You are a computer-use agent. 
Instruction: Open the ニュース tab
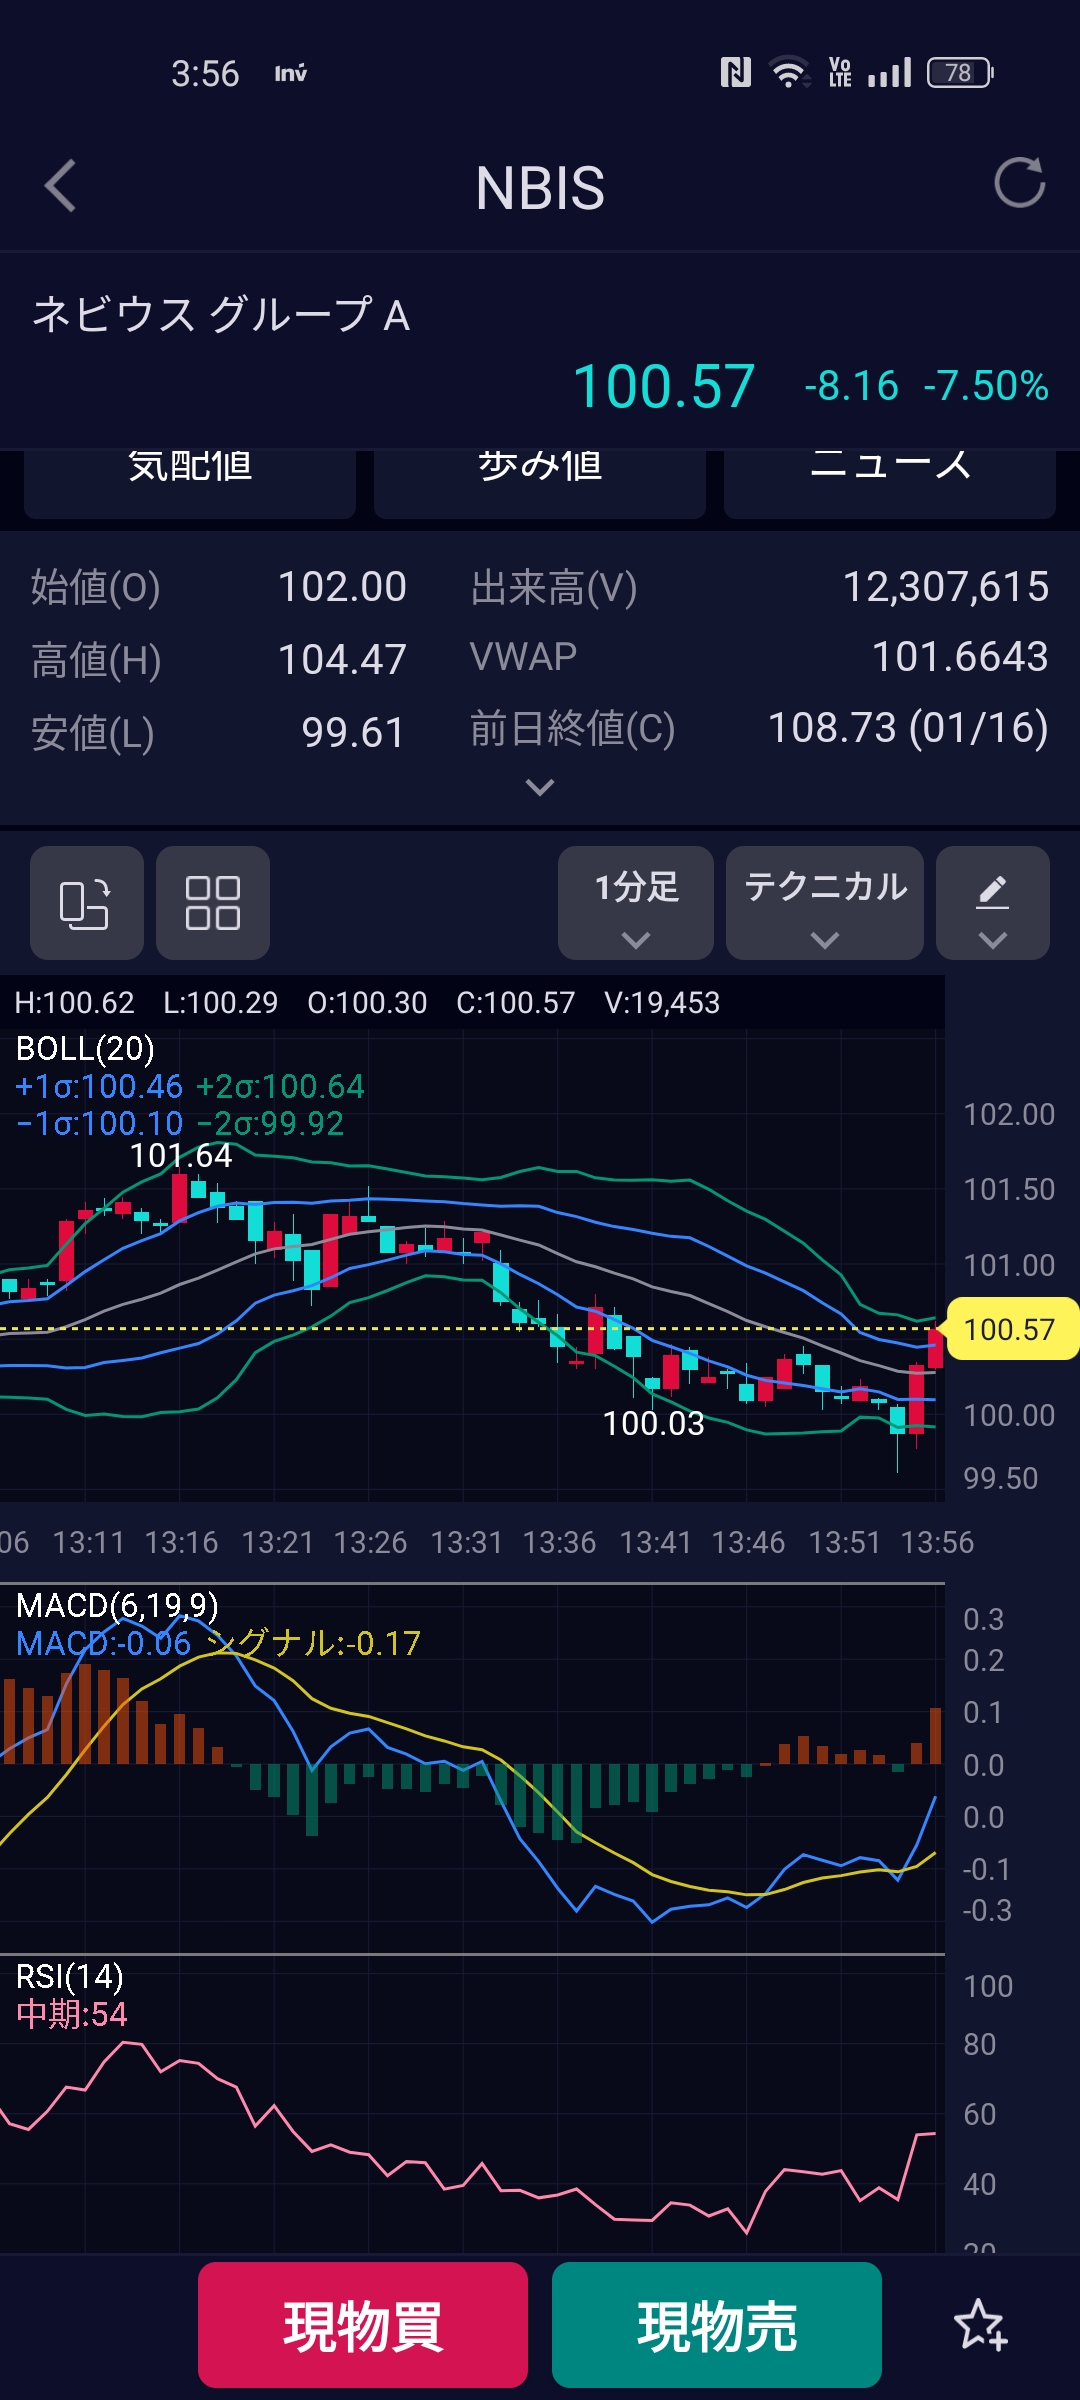point(890,470)
